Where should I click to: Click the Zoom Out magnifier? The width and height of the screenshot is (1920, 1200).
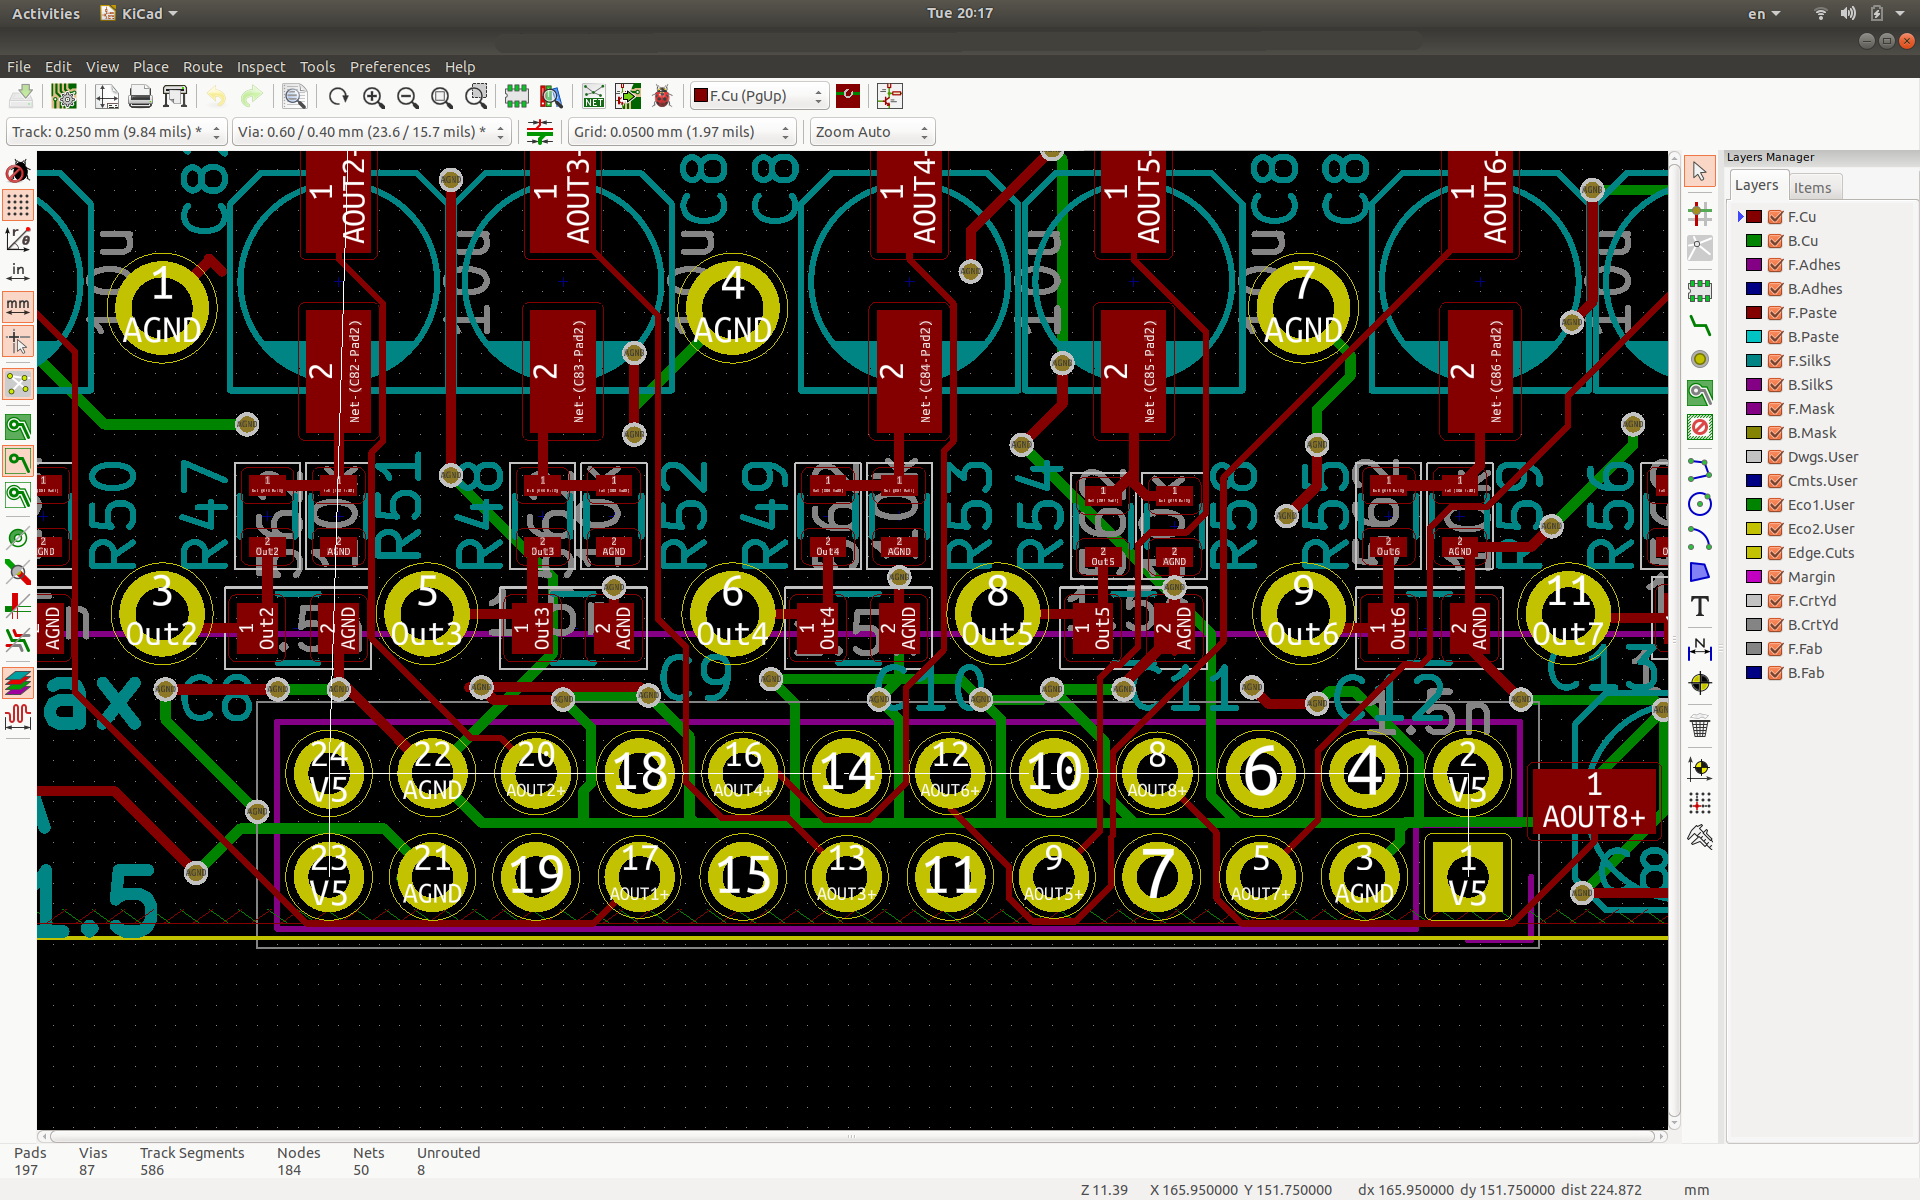coord(407,96)
